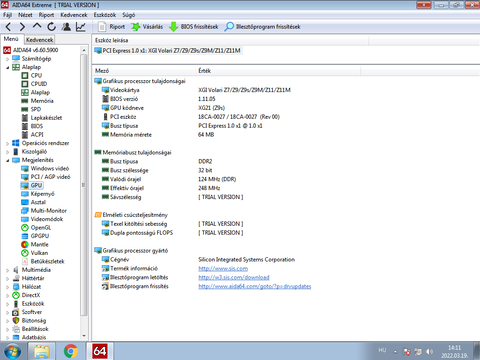Click the AIDA64 taskbar button
Viewport: 480px width, 360px height.
click(100, 351)
